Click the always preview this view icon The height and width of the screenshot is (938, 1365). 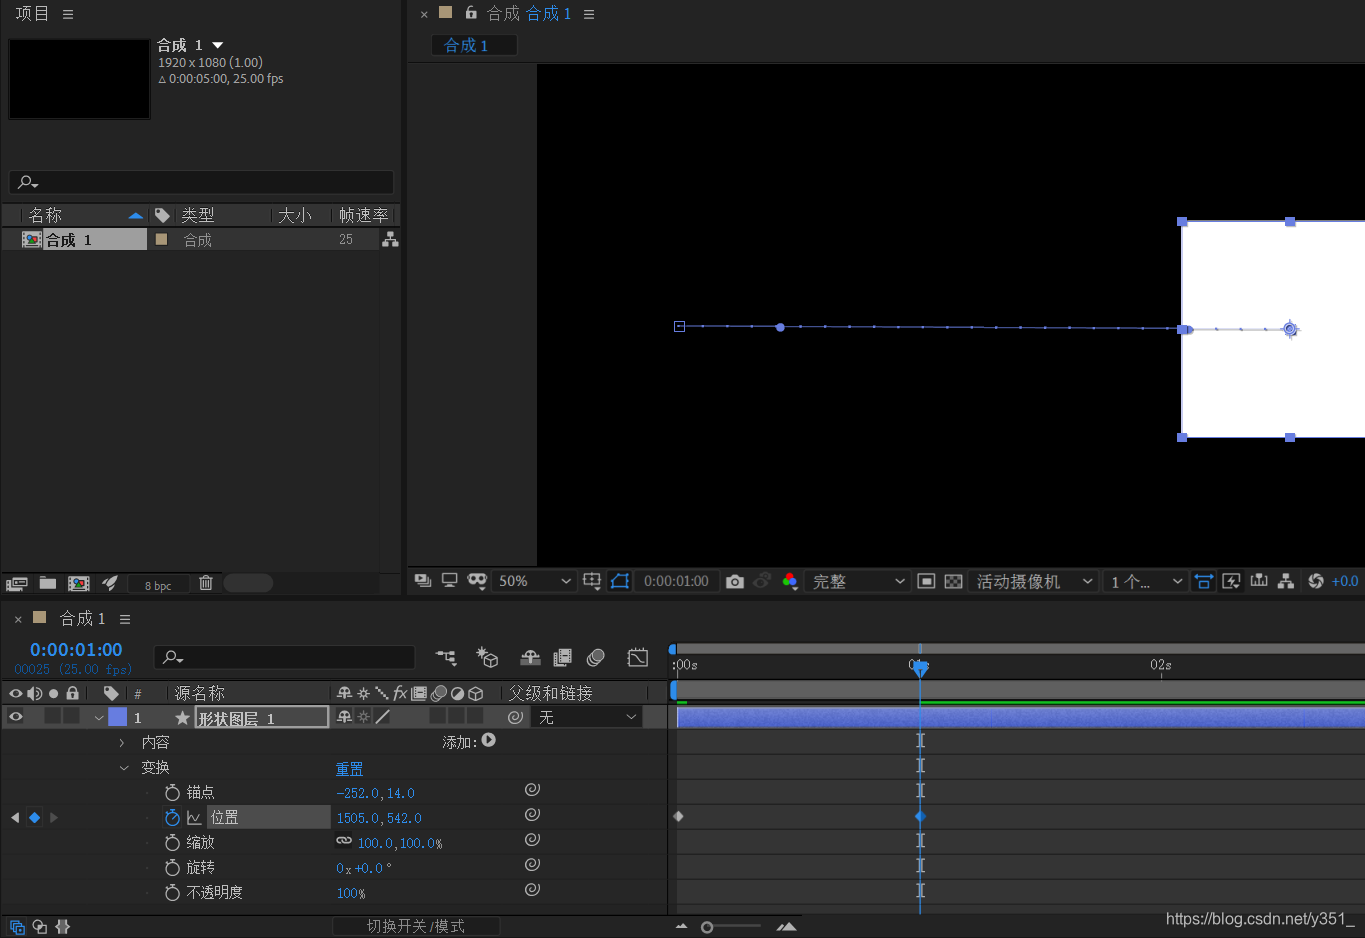[423, 581]
